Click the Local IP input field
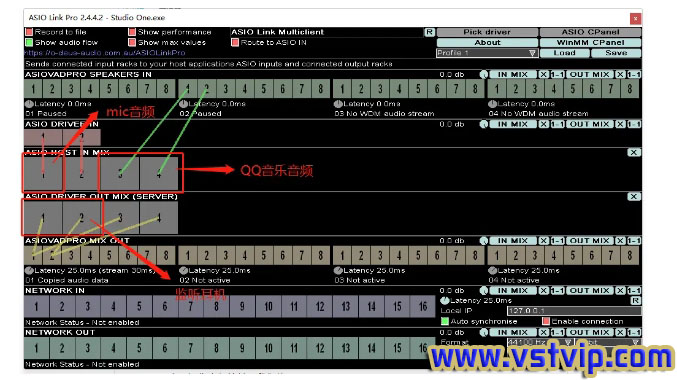The width and height of the screenshot is (677, 380). [574, 311]
